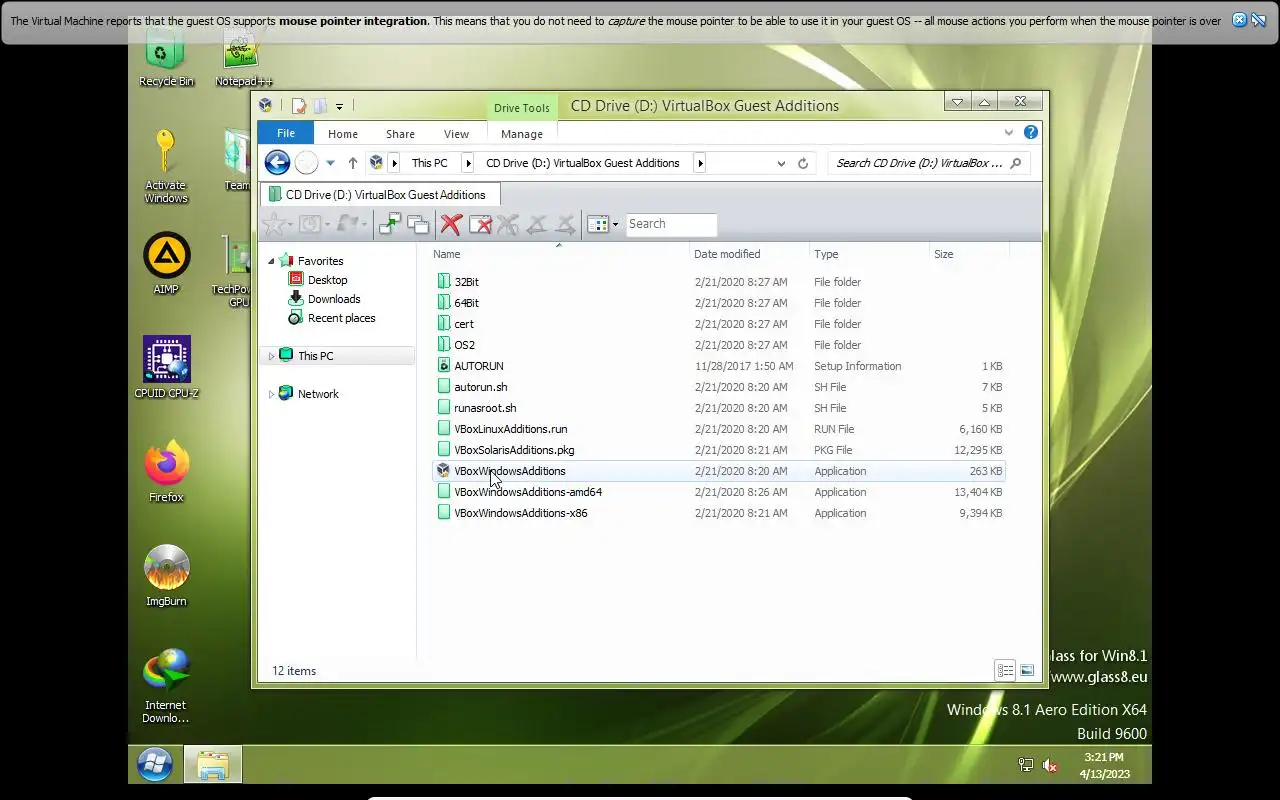Open Notepad++ desktop icon

pyautogui.click(x=243, y=58)
